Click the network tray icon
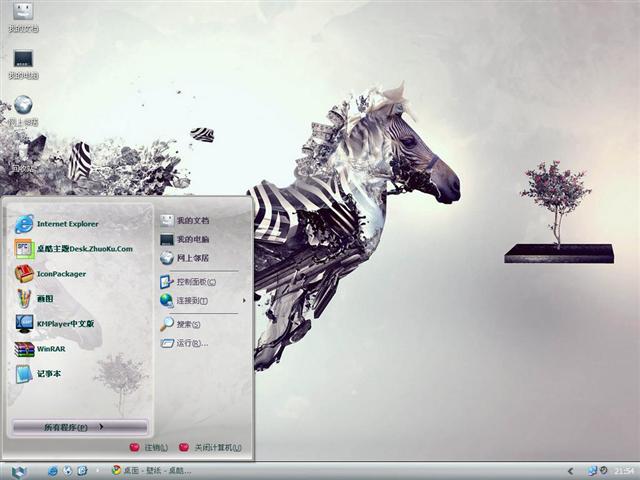This screenshot has width=640, height=480. coord(592,471)
